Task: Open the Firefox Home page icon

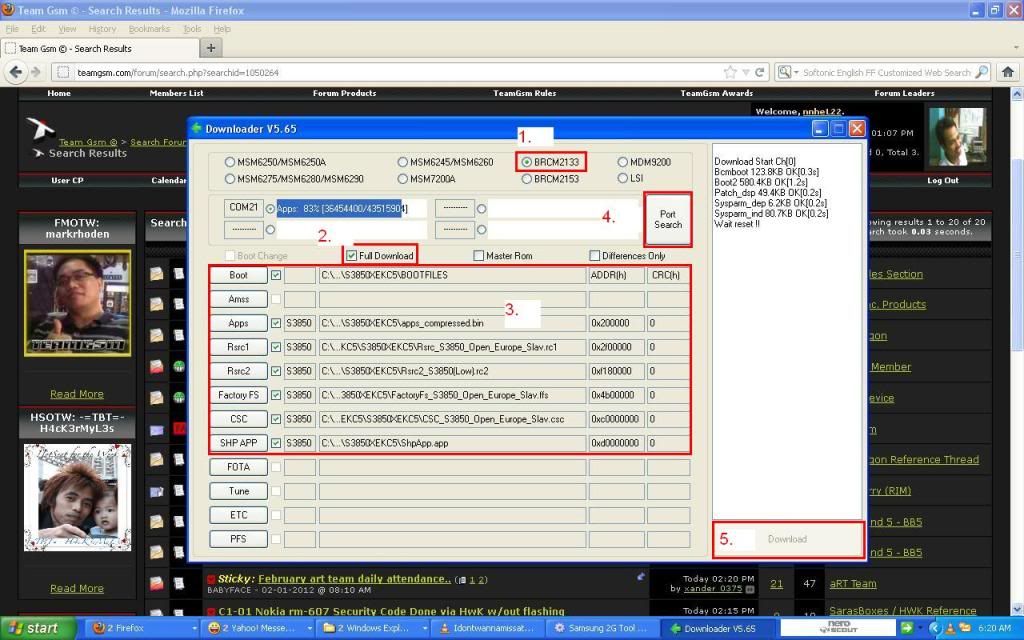Action: 1008,72
